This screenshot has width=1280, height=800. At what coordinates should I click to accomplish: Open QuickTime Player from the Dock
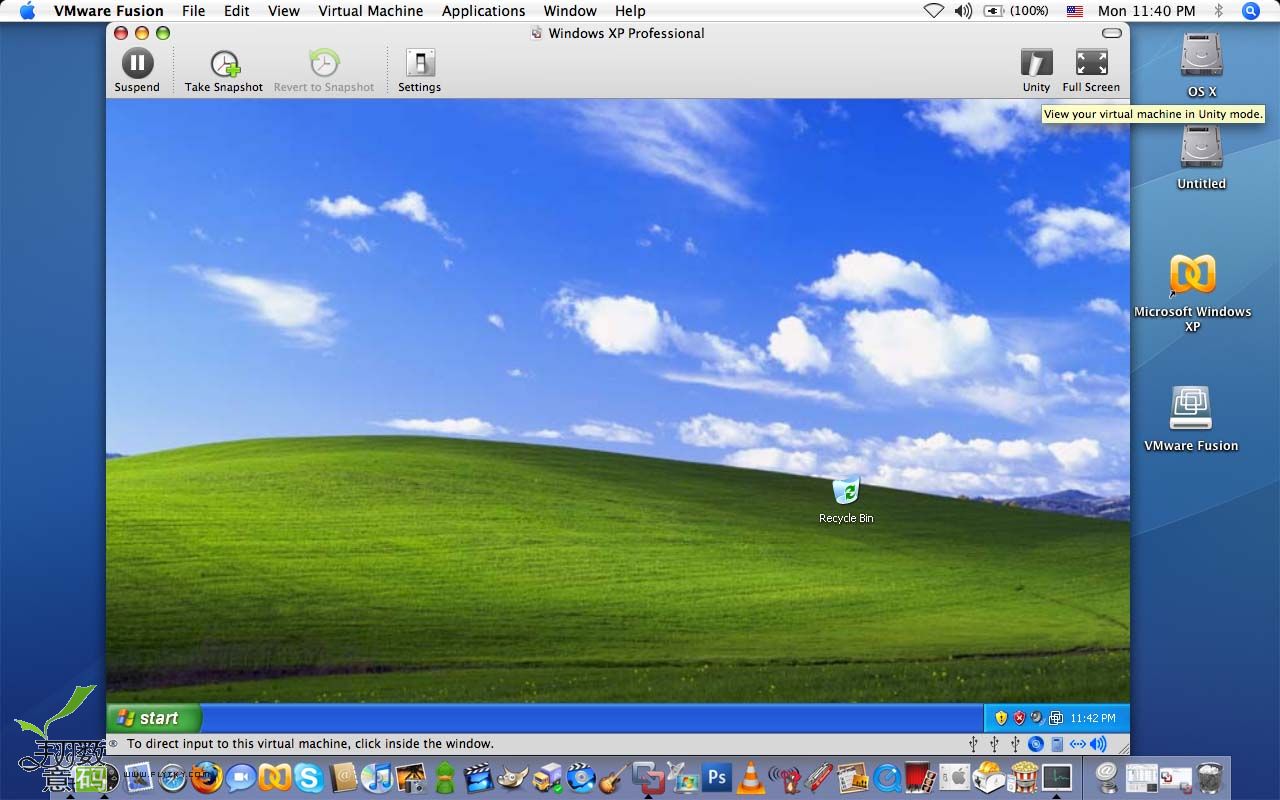pyautogui.click(x=887, y=777)
